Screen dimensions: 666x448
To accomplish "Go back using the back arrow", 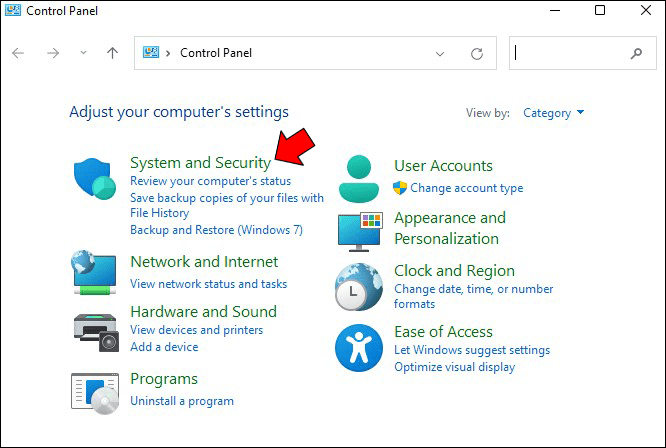I will coord(18,53).
